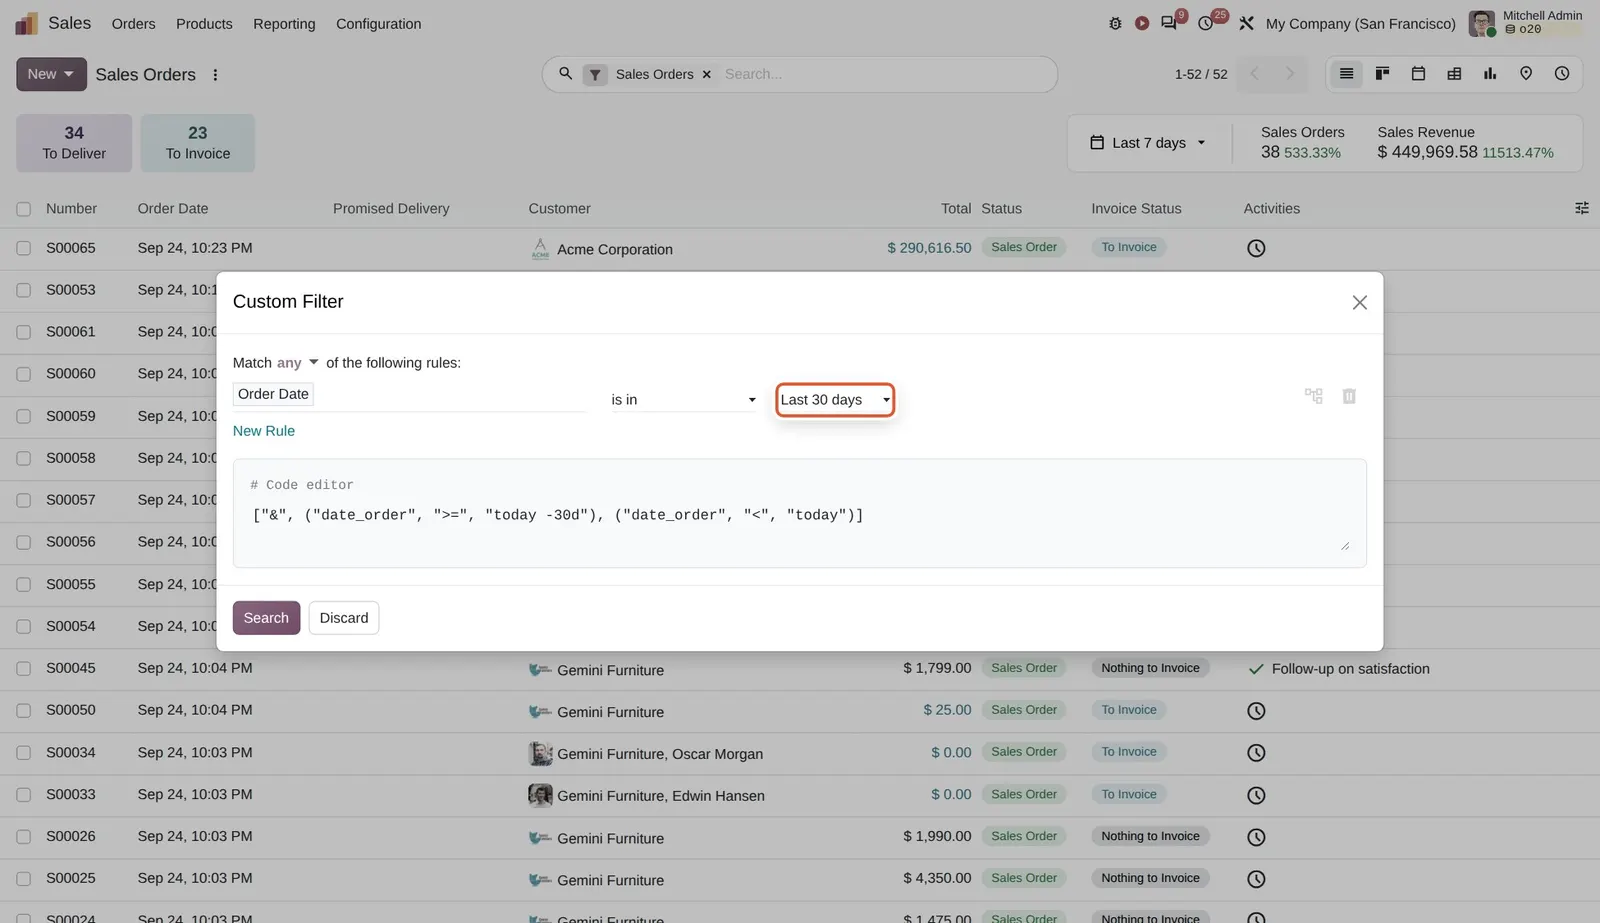Viewport: 1600px width, 923px height.
Task: Click Mitchell Admin user avatar
Action: 1482,23
